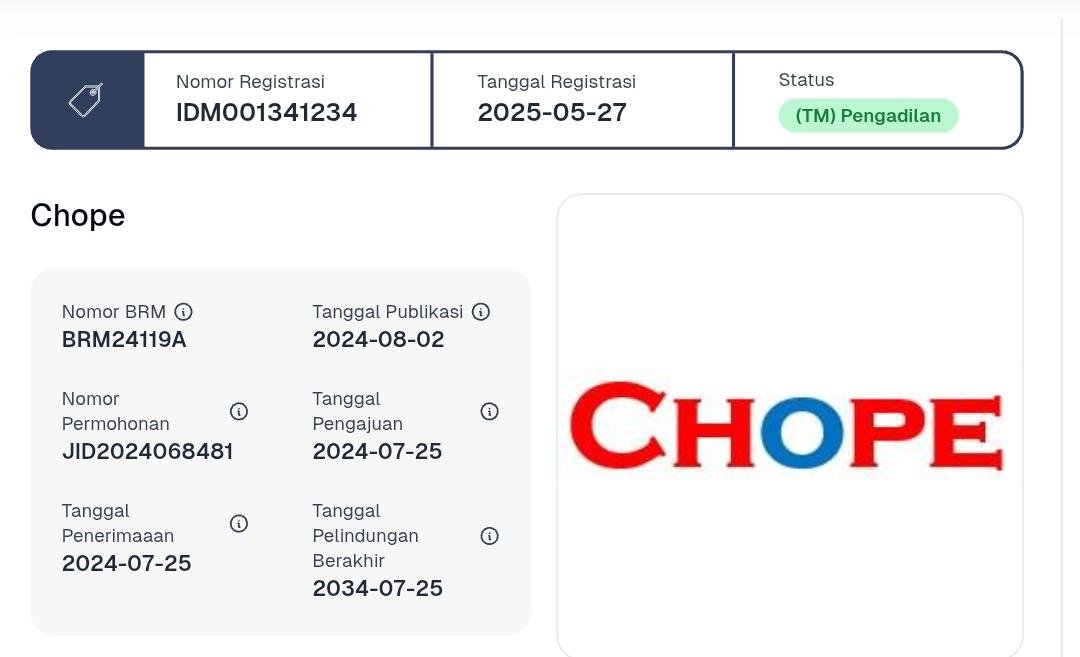Select application number JID2024068481
The image size is (1080, 657).
point(147,452)
